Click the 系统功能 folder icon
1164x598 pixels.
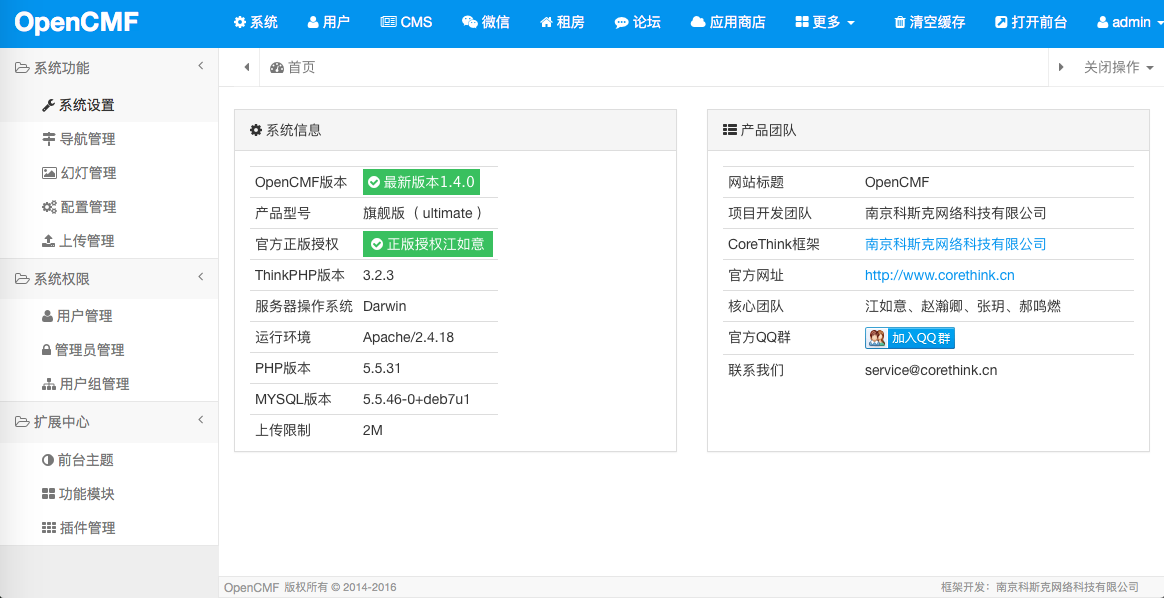click(x=22, y=68)
